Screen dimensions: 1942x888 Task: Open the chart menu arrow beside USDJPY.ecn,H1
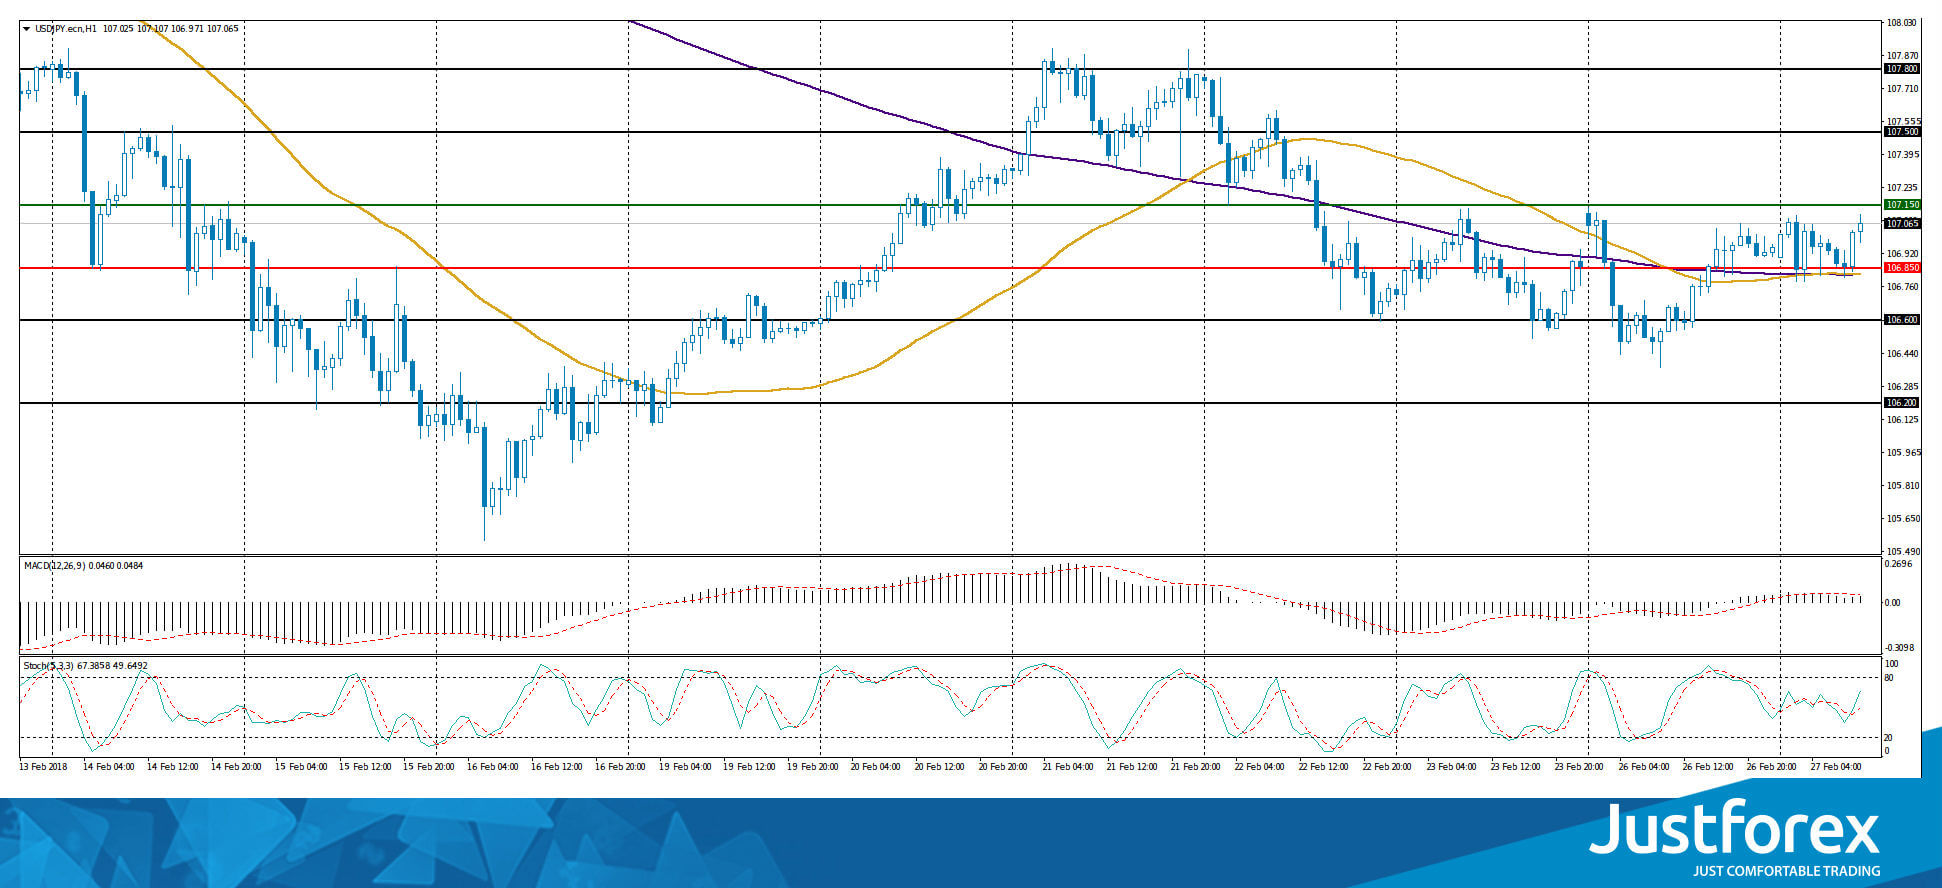coord(26,29)
